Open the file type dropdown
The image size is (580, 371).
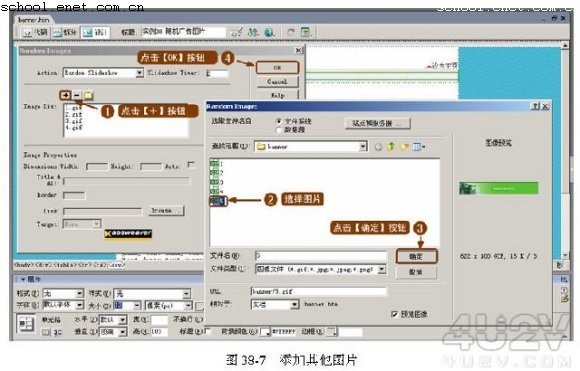coord(321,269)
